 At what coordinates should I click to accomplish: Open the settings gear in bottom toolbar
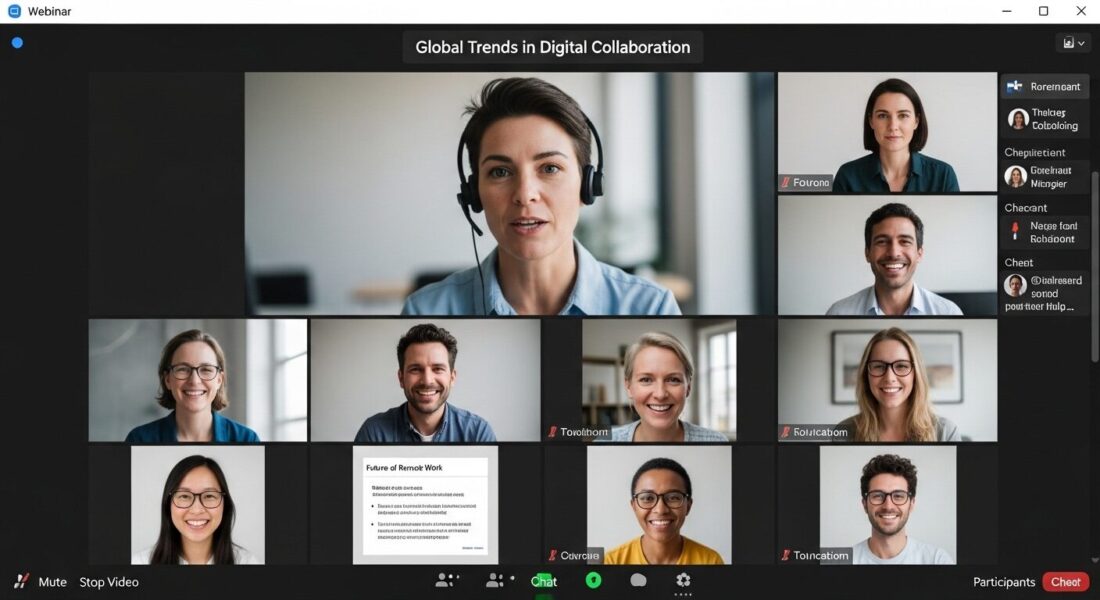coord(683,580)
